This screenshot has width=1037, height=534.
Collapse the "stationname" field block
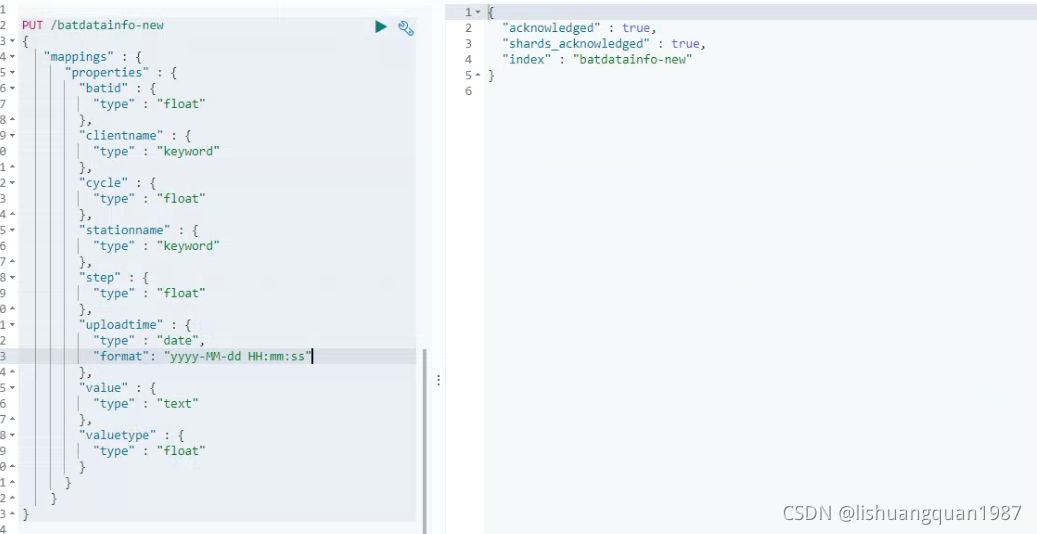tap(12, 231)
